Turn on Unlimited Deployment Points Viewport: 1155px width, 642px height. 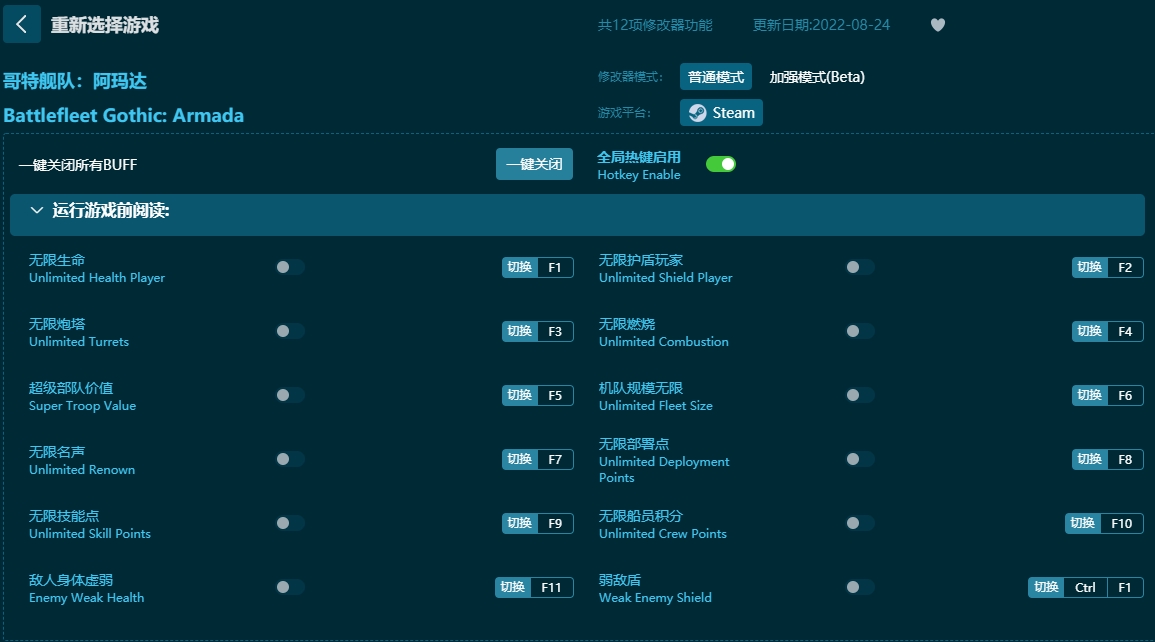point(859,459)
